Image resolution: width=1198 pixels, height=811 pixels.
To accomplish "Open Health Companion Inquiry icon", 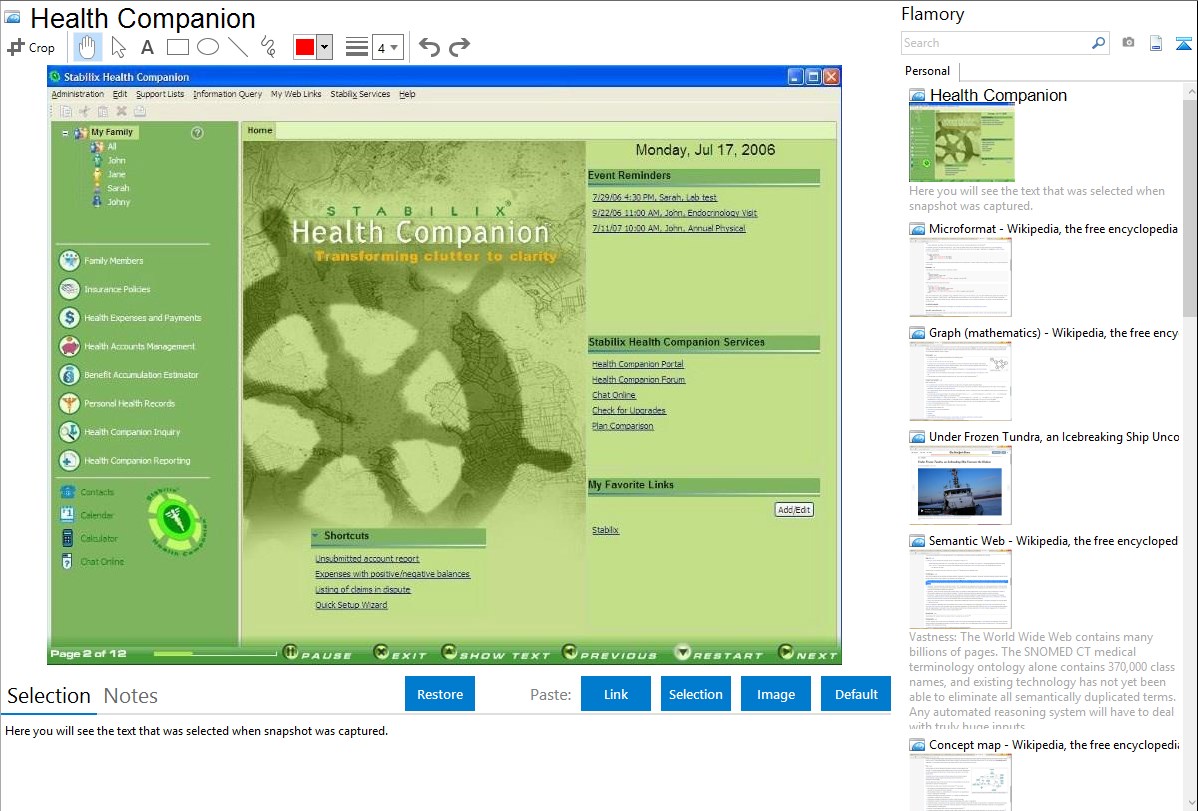I will tap(69, 432).
